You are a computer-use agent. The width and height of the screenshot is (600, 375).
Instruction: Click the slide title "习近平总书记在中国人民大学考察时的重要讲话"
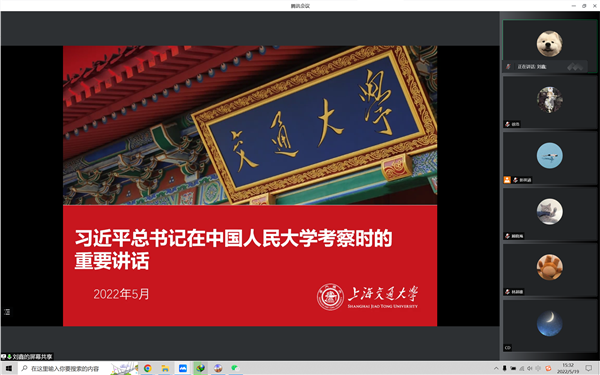pyautogui.click(x=233, y=249)
